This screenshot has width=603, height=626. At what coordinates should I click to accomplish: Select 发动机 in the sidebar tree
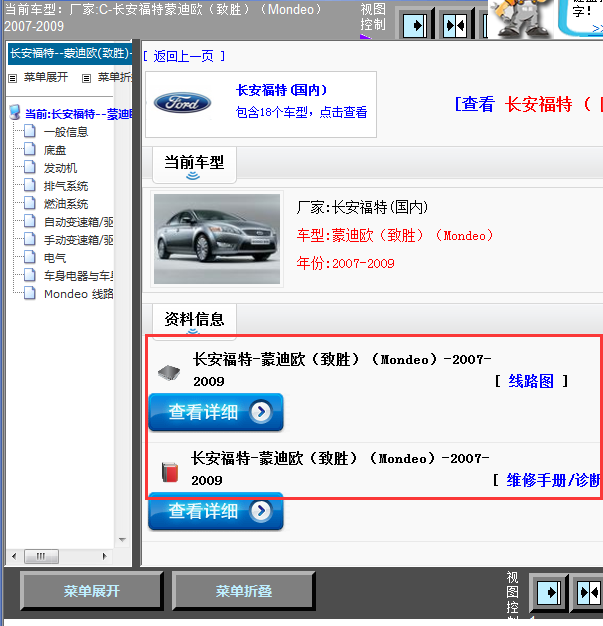click(60, 168)
